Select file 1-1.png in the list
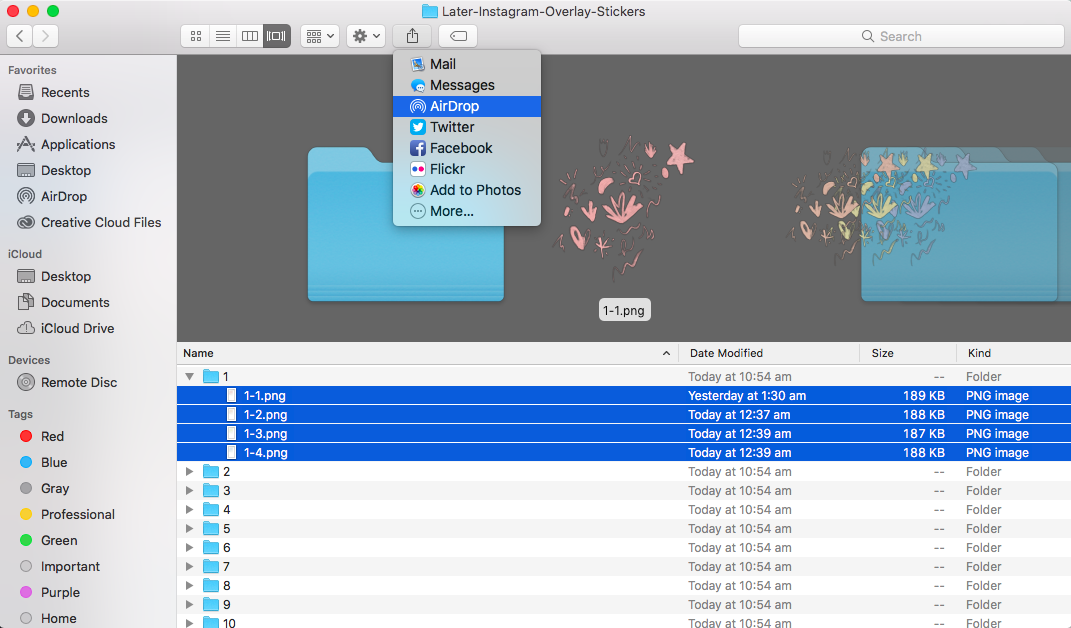1071x628 pixels. 624,396
